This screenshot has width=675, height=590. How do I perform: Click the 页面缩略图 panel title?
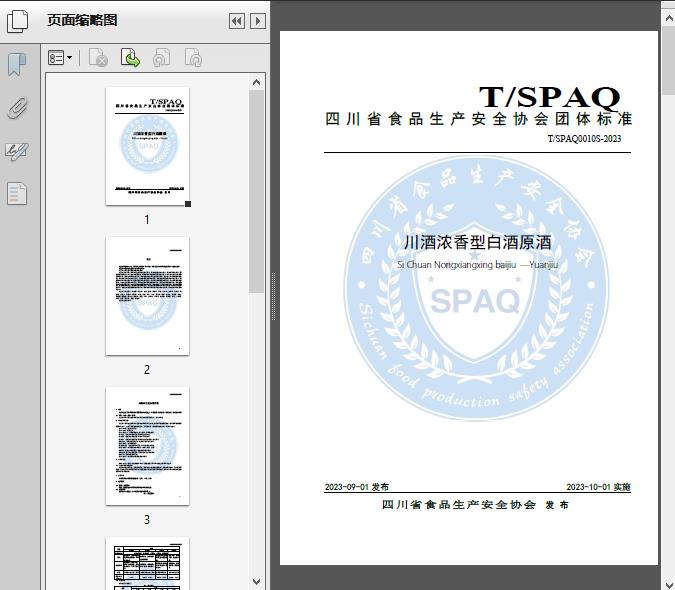[82, 20]
